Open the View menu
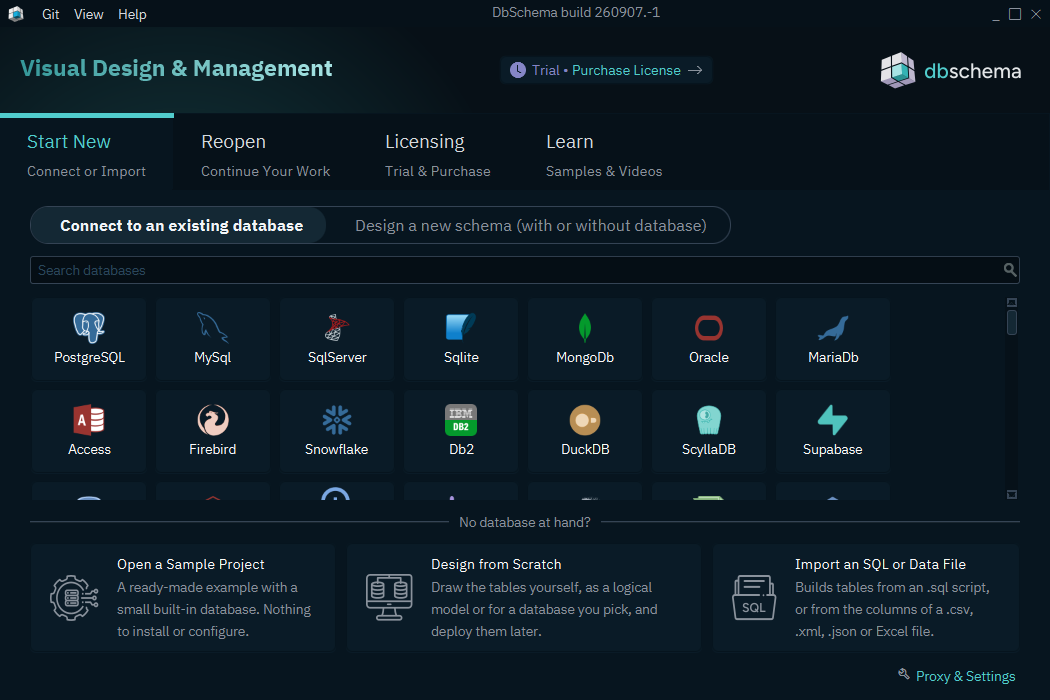 coord(88,14)
